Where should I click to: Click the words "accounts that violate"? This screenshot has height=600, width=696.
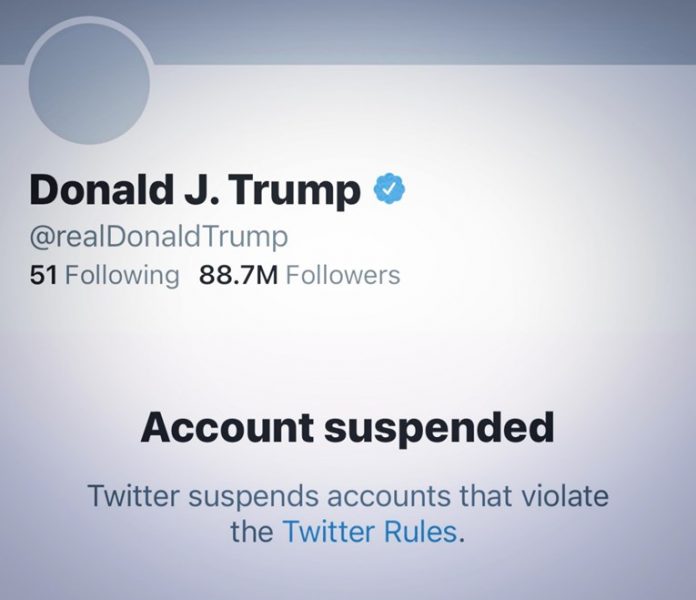pyautogui.click(x=483, y=495)
